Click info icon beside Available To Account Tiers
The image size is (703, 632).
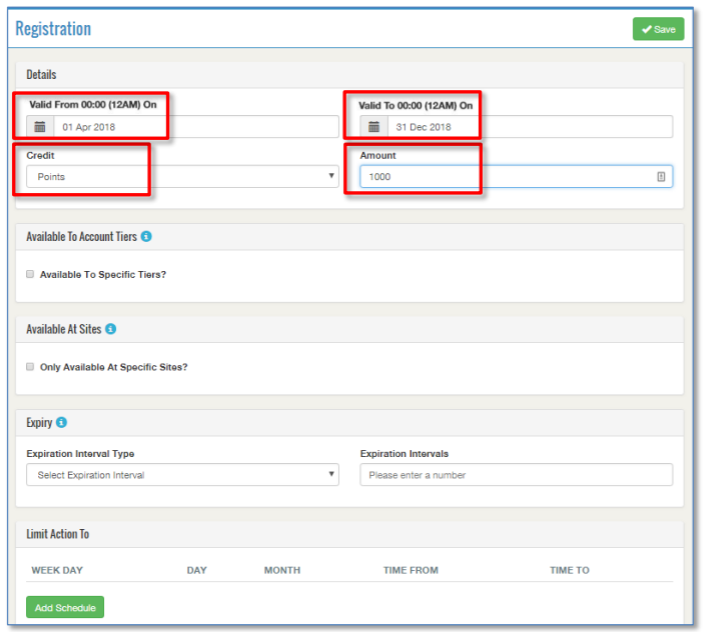147,237
